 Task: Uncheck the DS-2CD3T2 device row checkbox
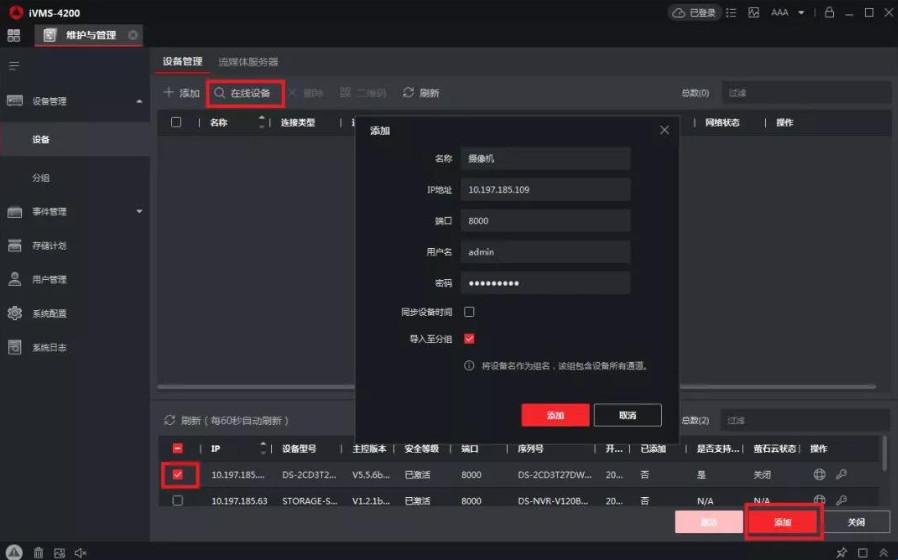click(178, 475)
